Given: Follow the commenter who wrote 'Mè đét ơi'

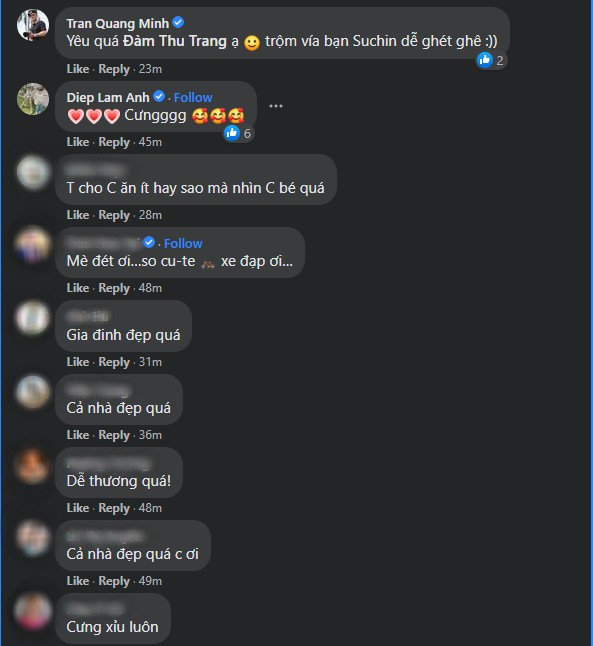Looking at the screenshot, I should tap(183, 243).
